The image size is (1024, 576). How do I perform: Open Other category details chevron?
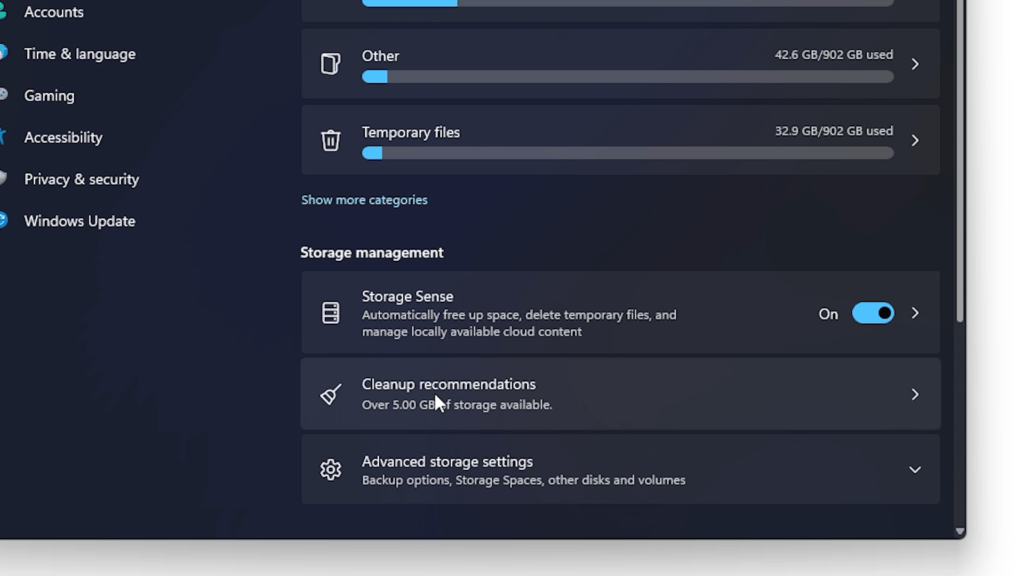(915, 64)
